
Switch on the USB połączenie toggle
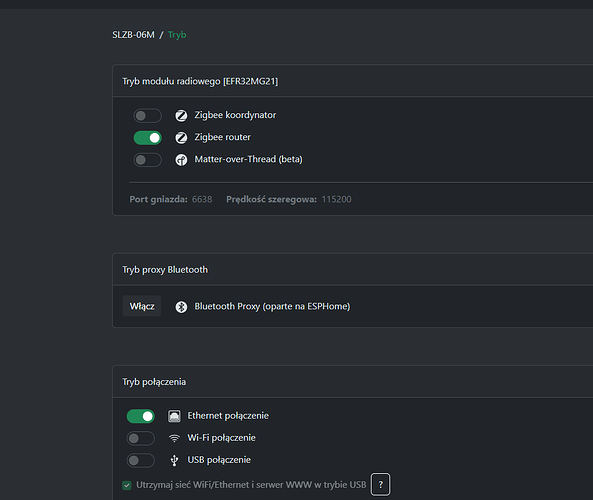(141, 460)
